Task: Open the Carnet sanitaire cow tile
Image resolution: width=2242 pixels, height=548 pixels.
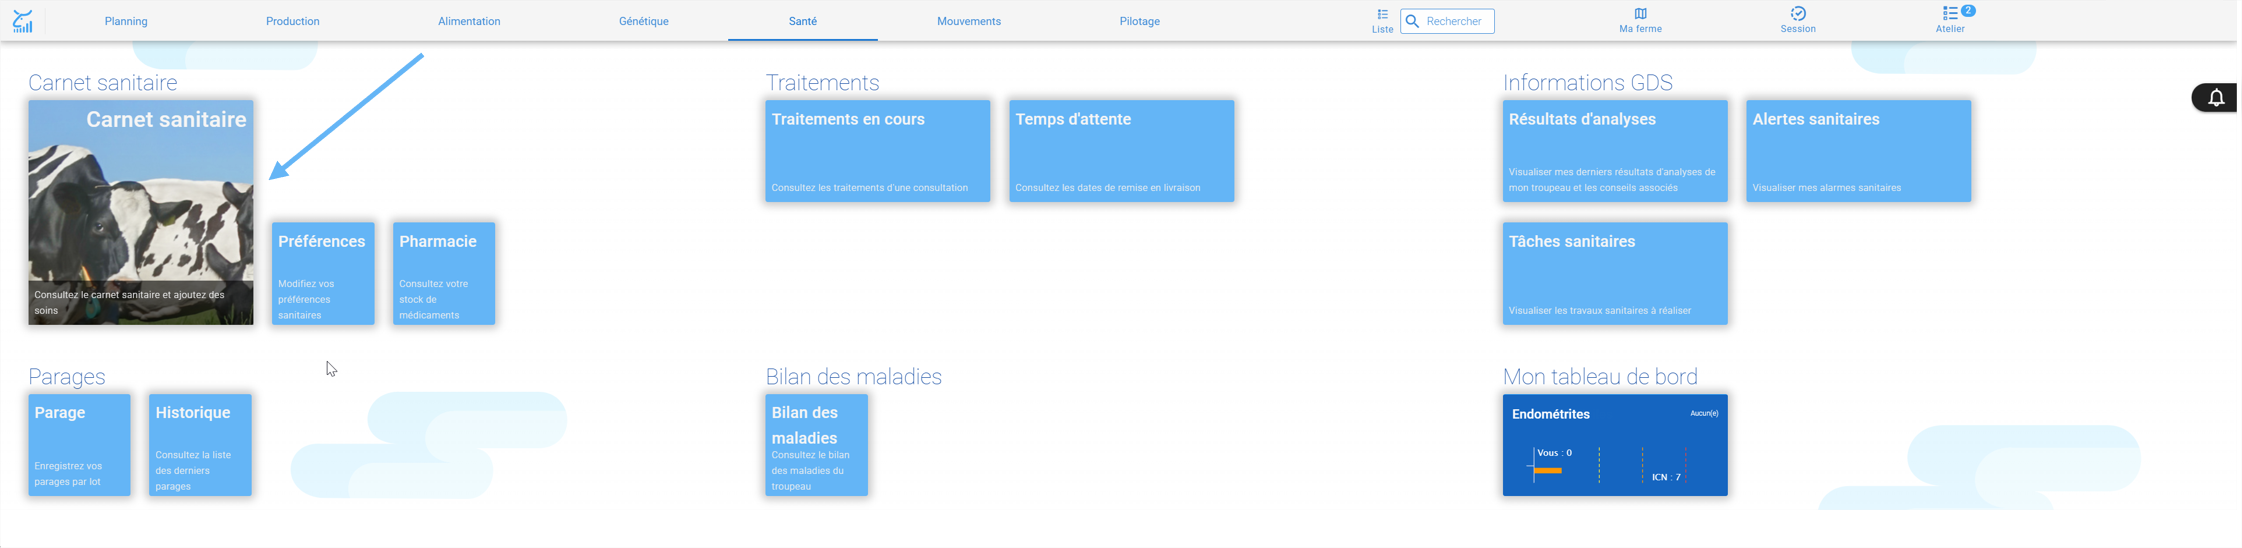Action: click(x=141, y=212)
